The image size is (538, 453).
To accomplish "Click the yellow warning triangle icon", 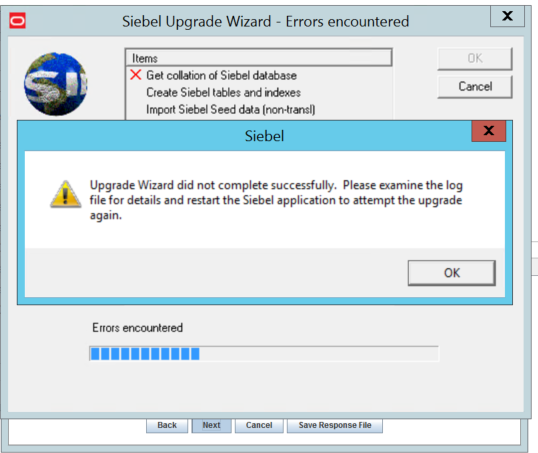I will [66, 194].
